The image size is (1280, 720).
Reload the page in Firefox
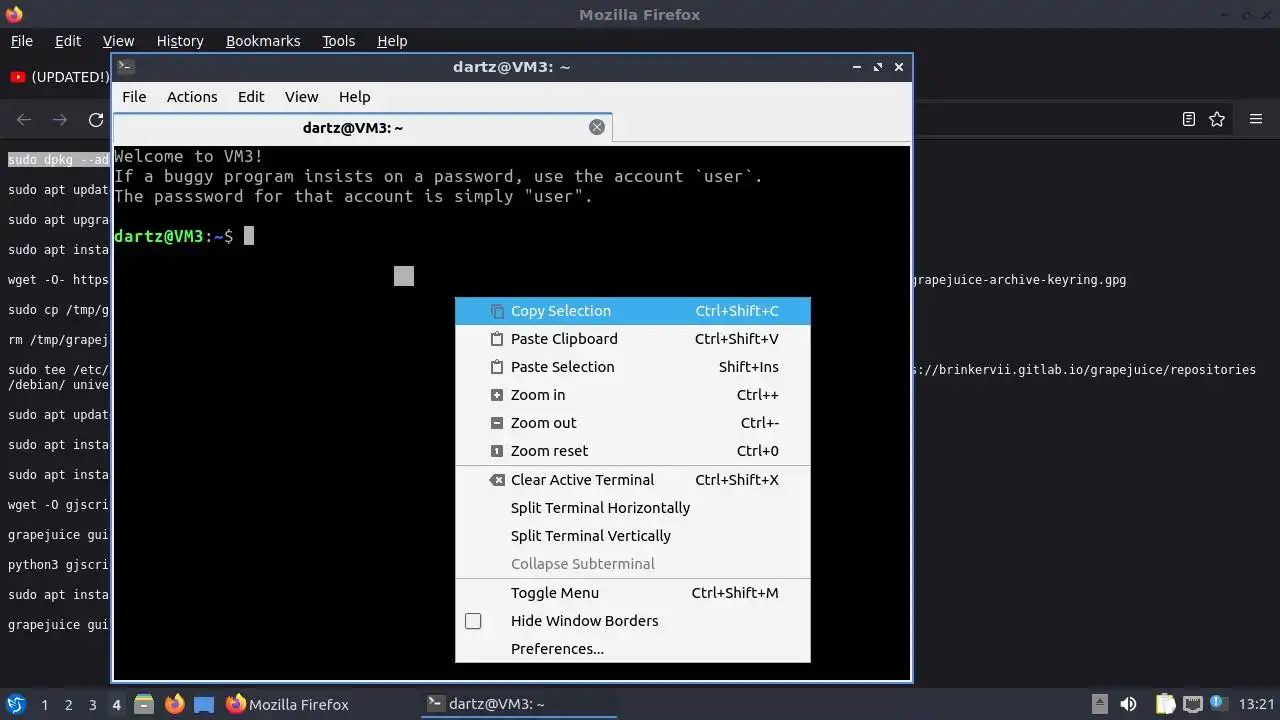[96, 120]
